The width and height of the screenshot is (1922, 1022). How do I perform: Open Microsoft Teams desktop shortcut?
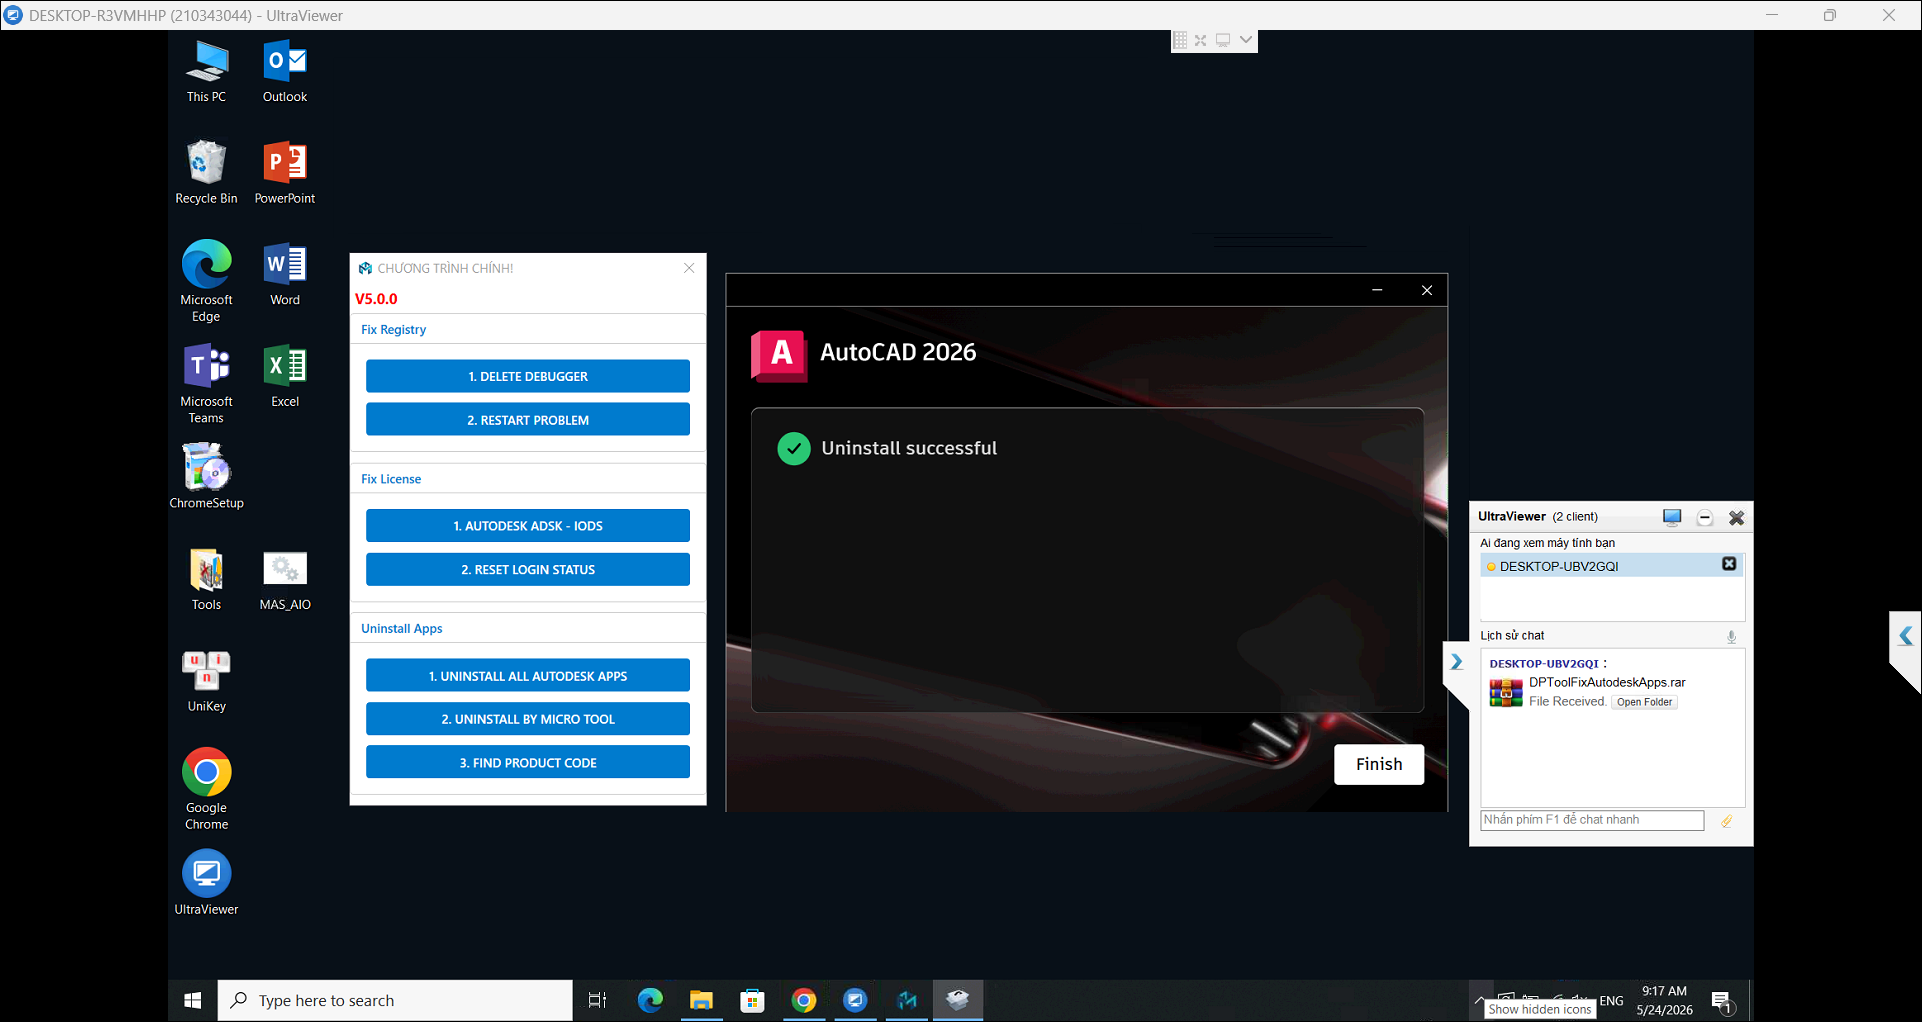[207, 383]
